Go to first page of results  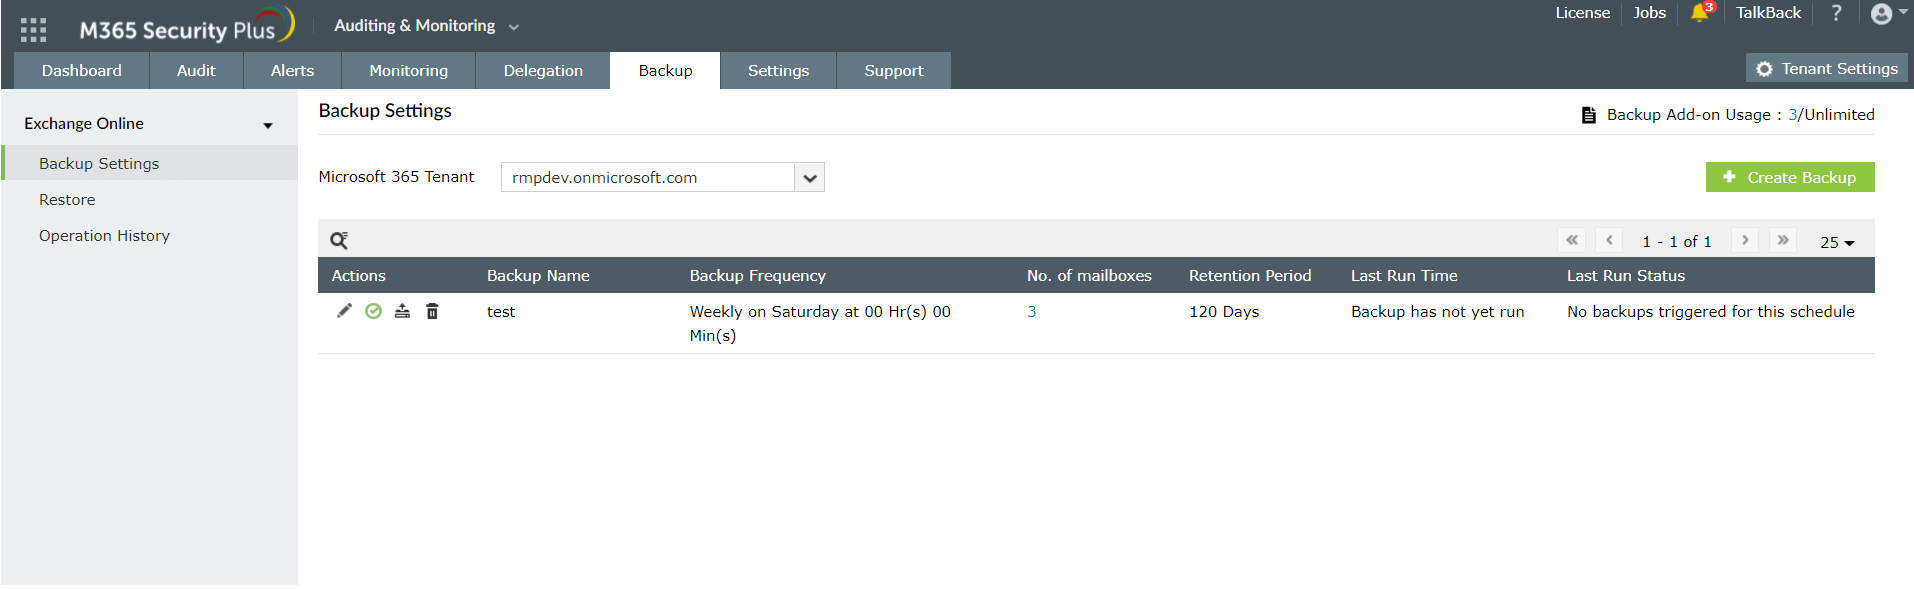point(1572,240)
